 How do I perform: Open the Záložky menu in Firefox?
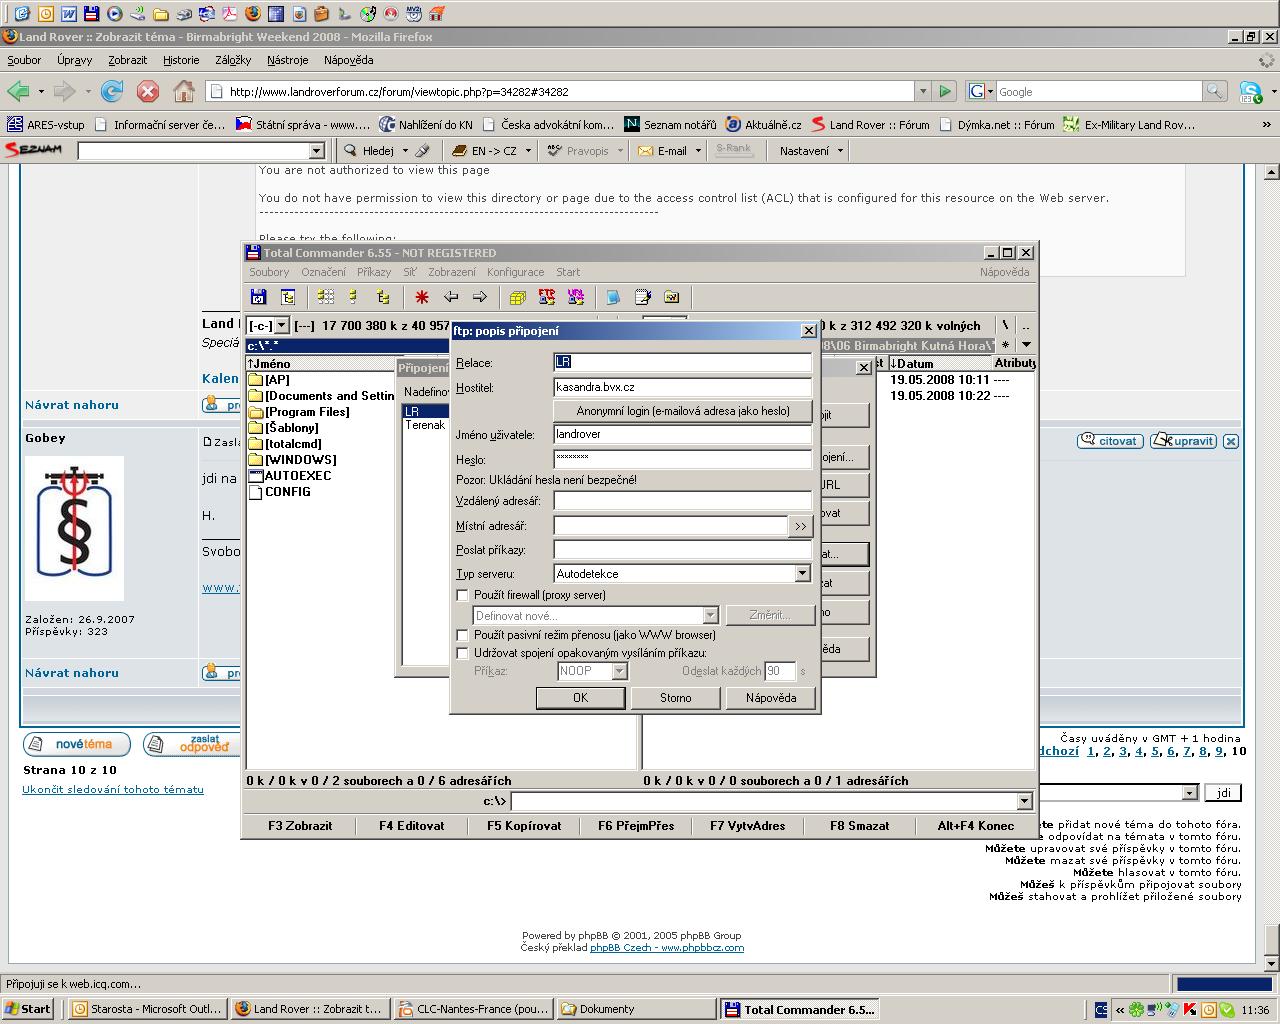232,60
